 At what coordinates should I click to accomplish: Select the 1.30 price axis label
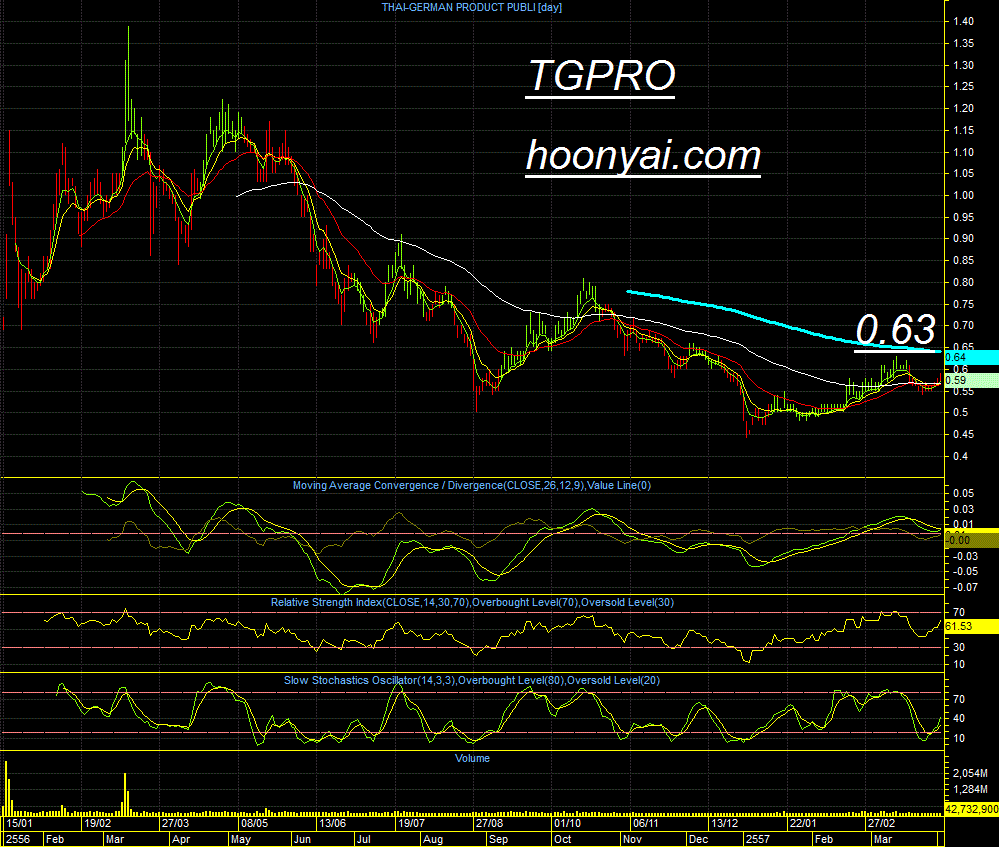point(963,66)
